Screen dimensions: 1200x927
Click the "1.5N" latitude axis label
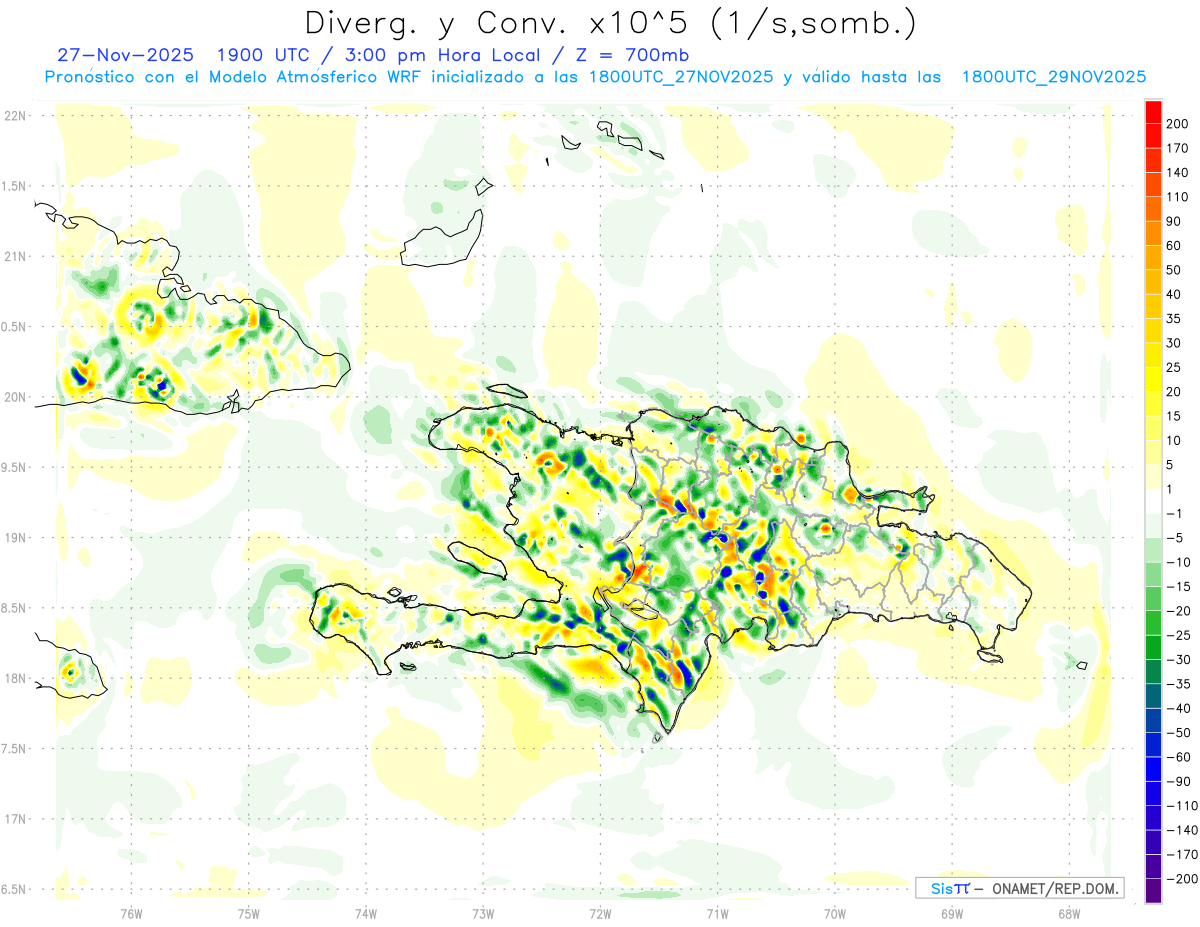[x=14, y=186]
